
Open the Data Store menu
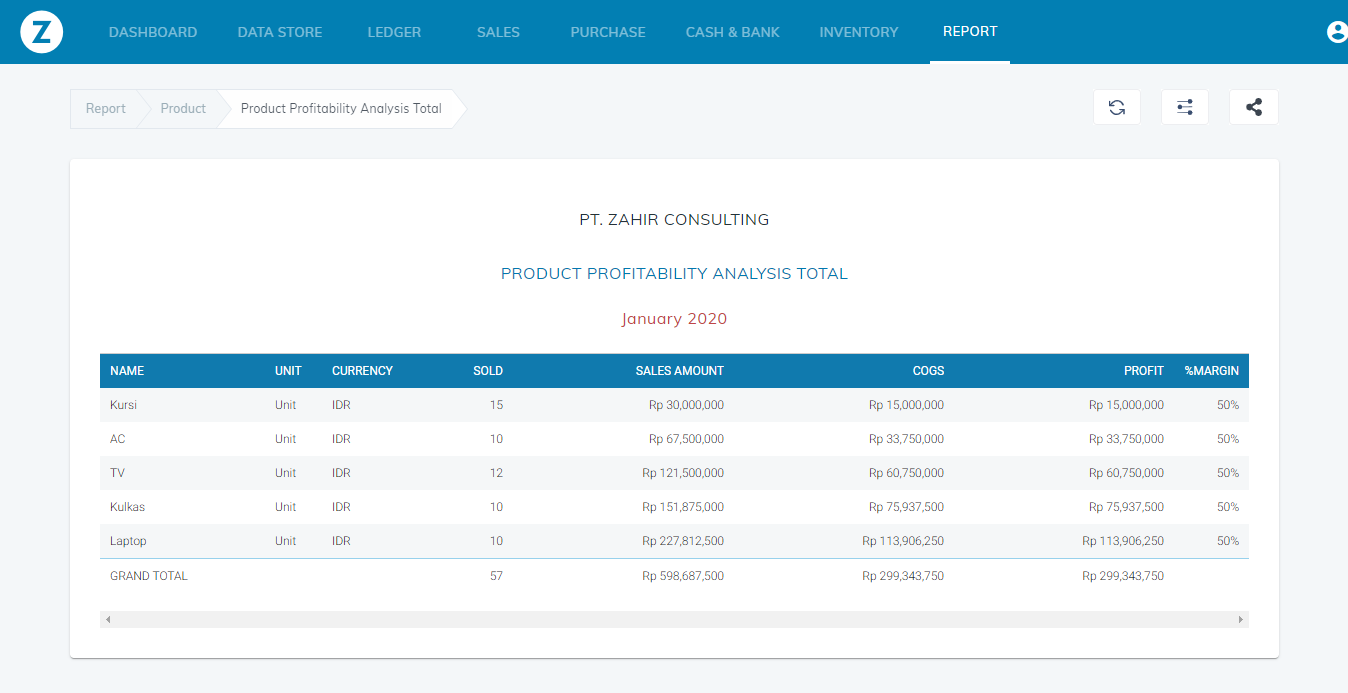pos(280,32)
